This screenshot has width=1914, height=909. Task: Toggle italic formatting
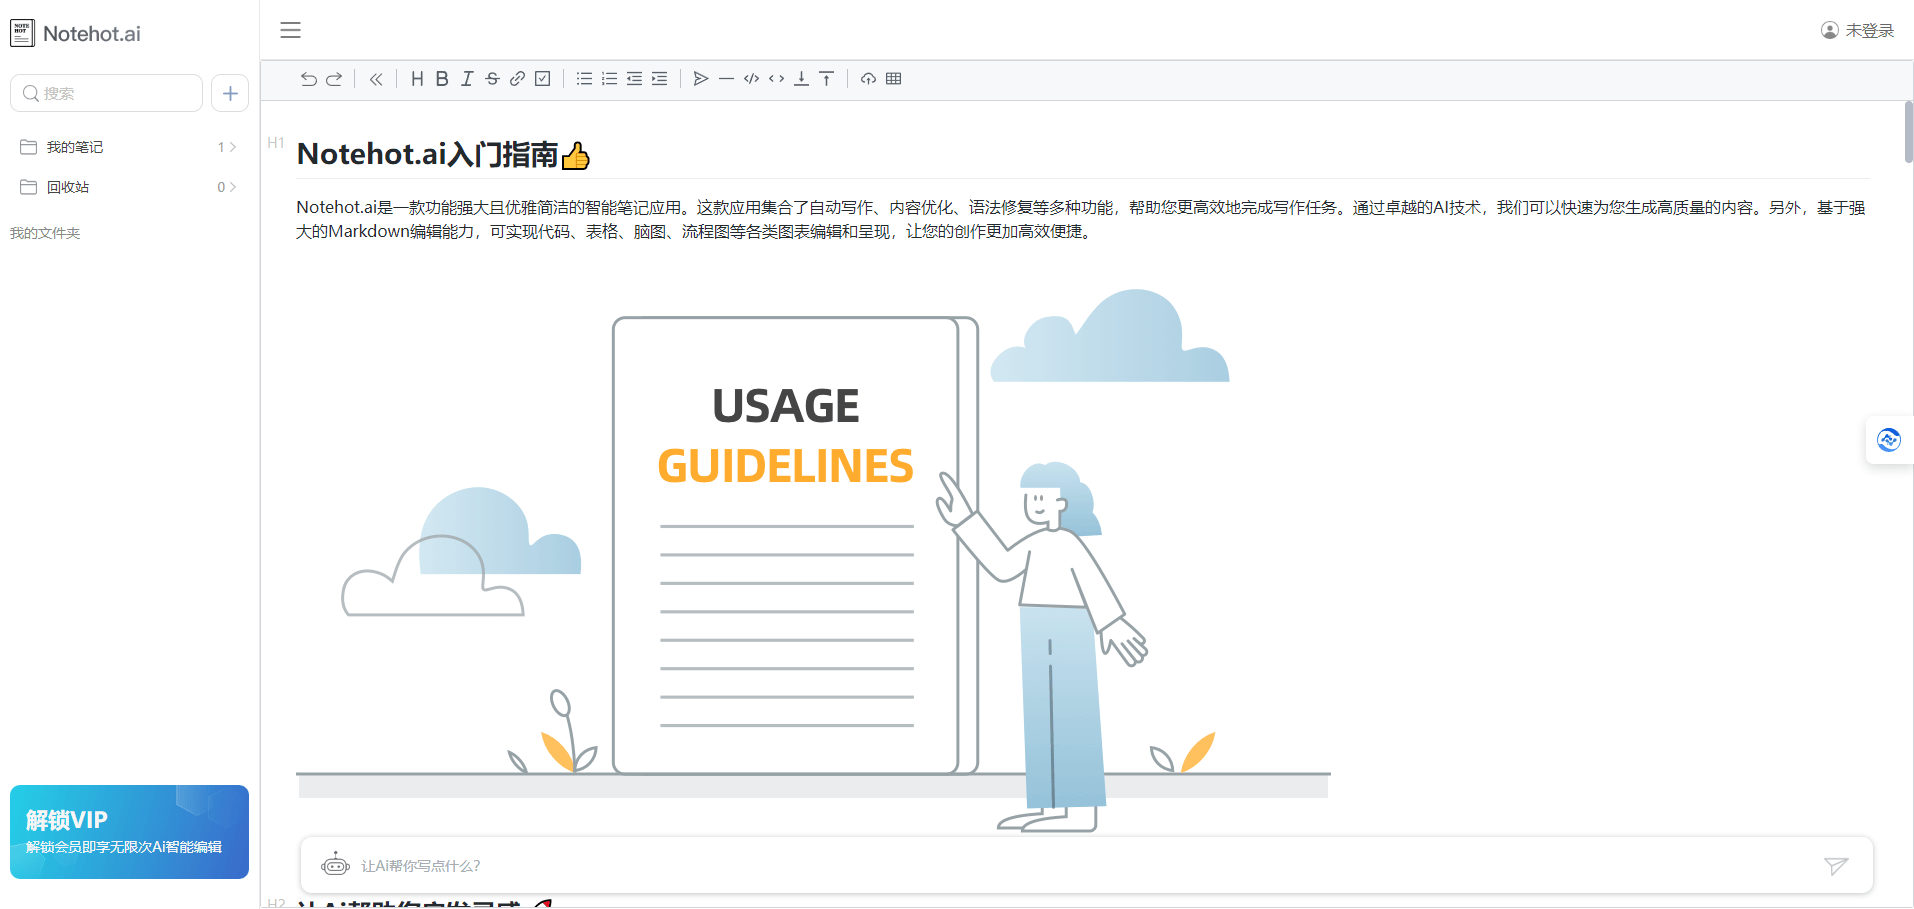(x=467, y=79)
